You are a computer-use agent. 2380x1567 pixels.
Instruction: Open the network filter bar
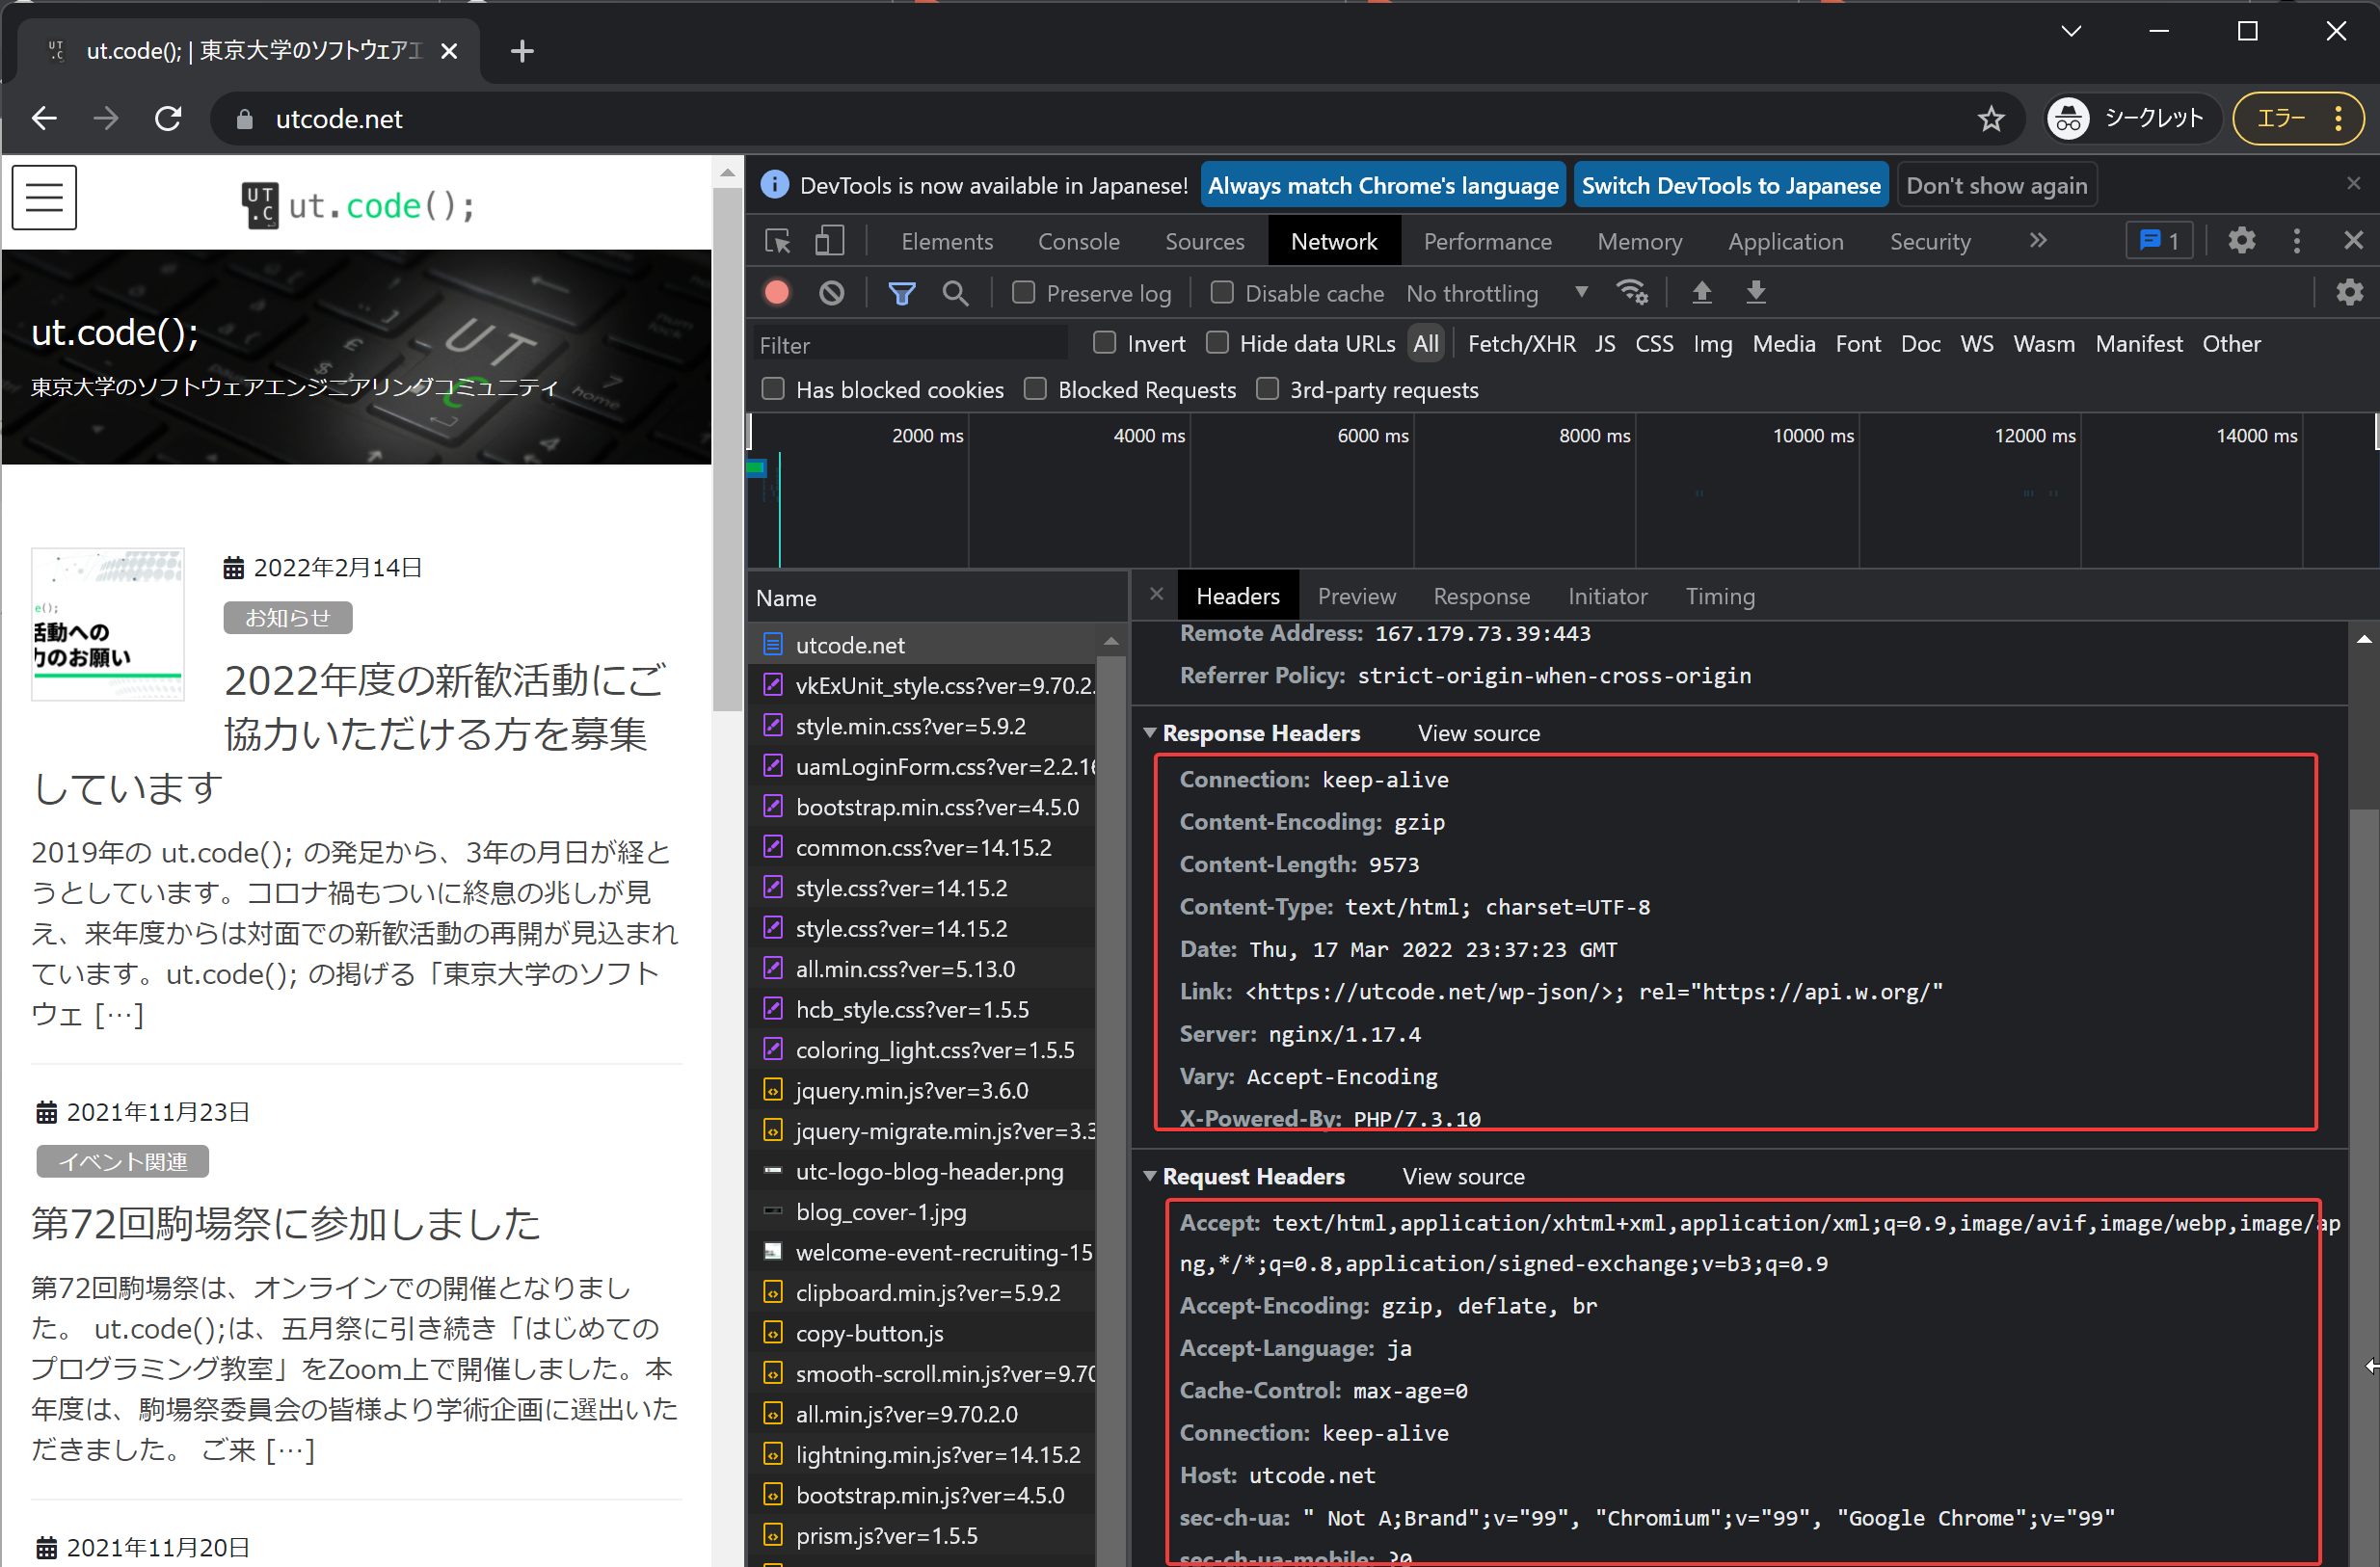[902, 292]
